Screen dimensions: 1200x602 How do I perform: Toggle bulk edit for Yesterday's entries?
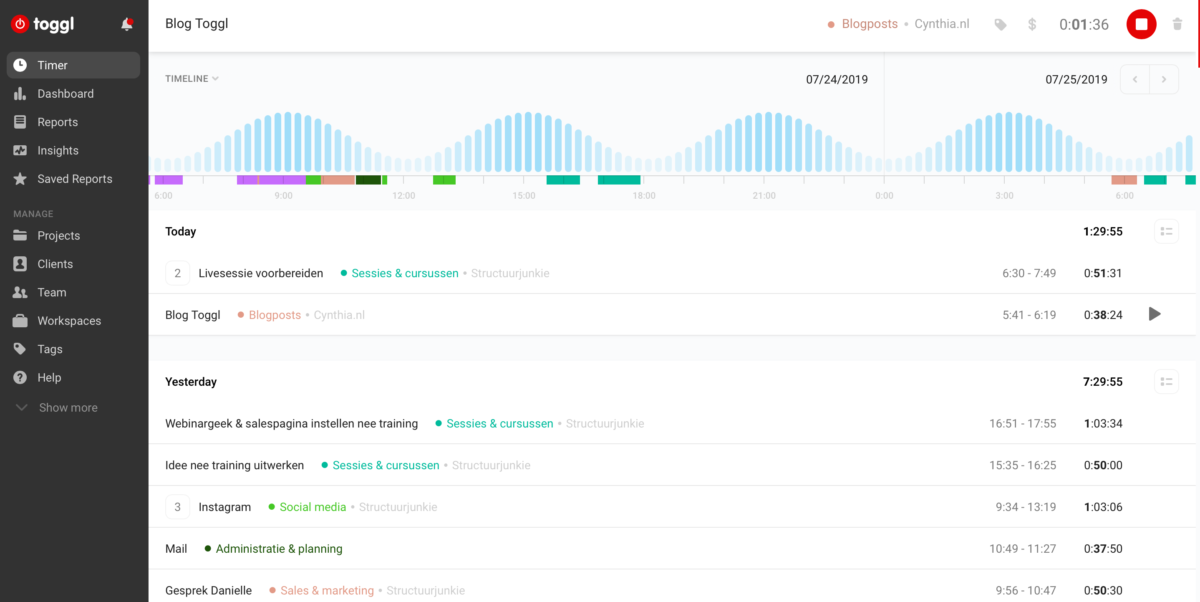click(1166, 382)
